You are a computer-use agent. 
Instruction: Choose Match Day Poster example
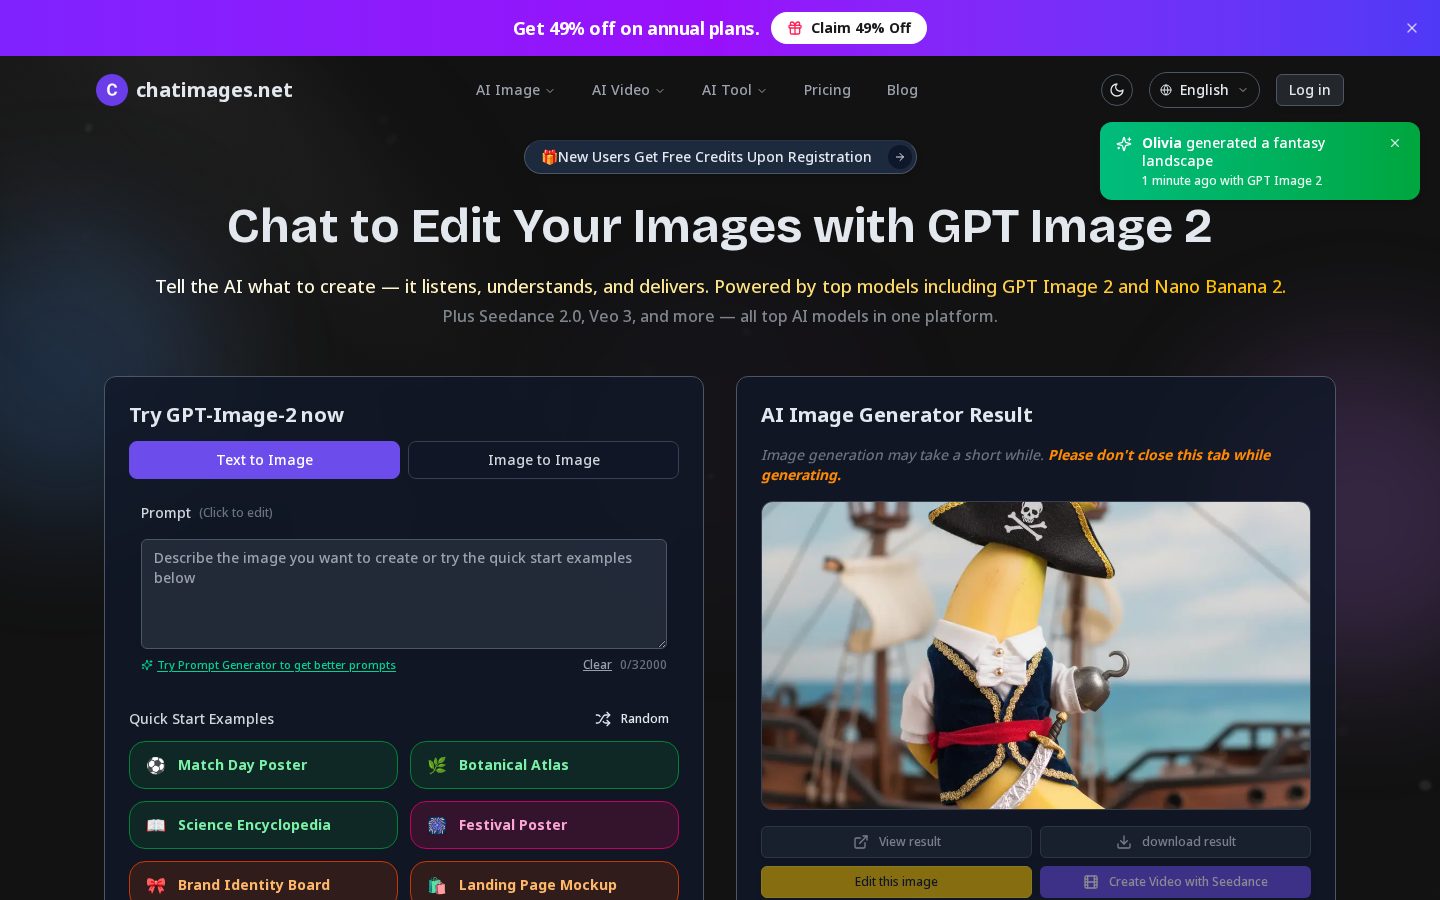(263, 765)
